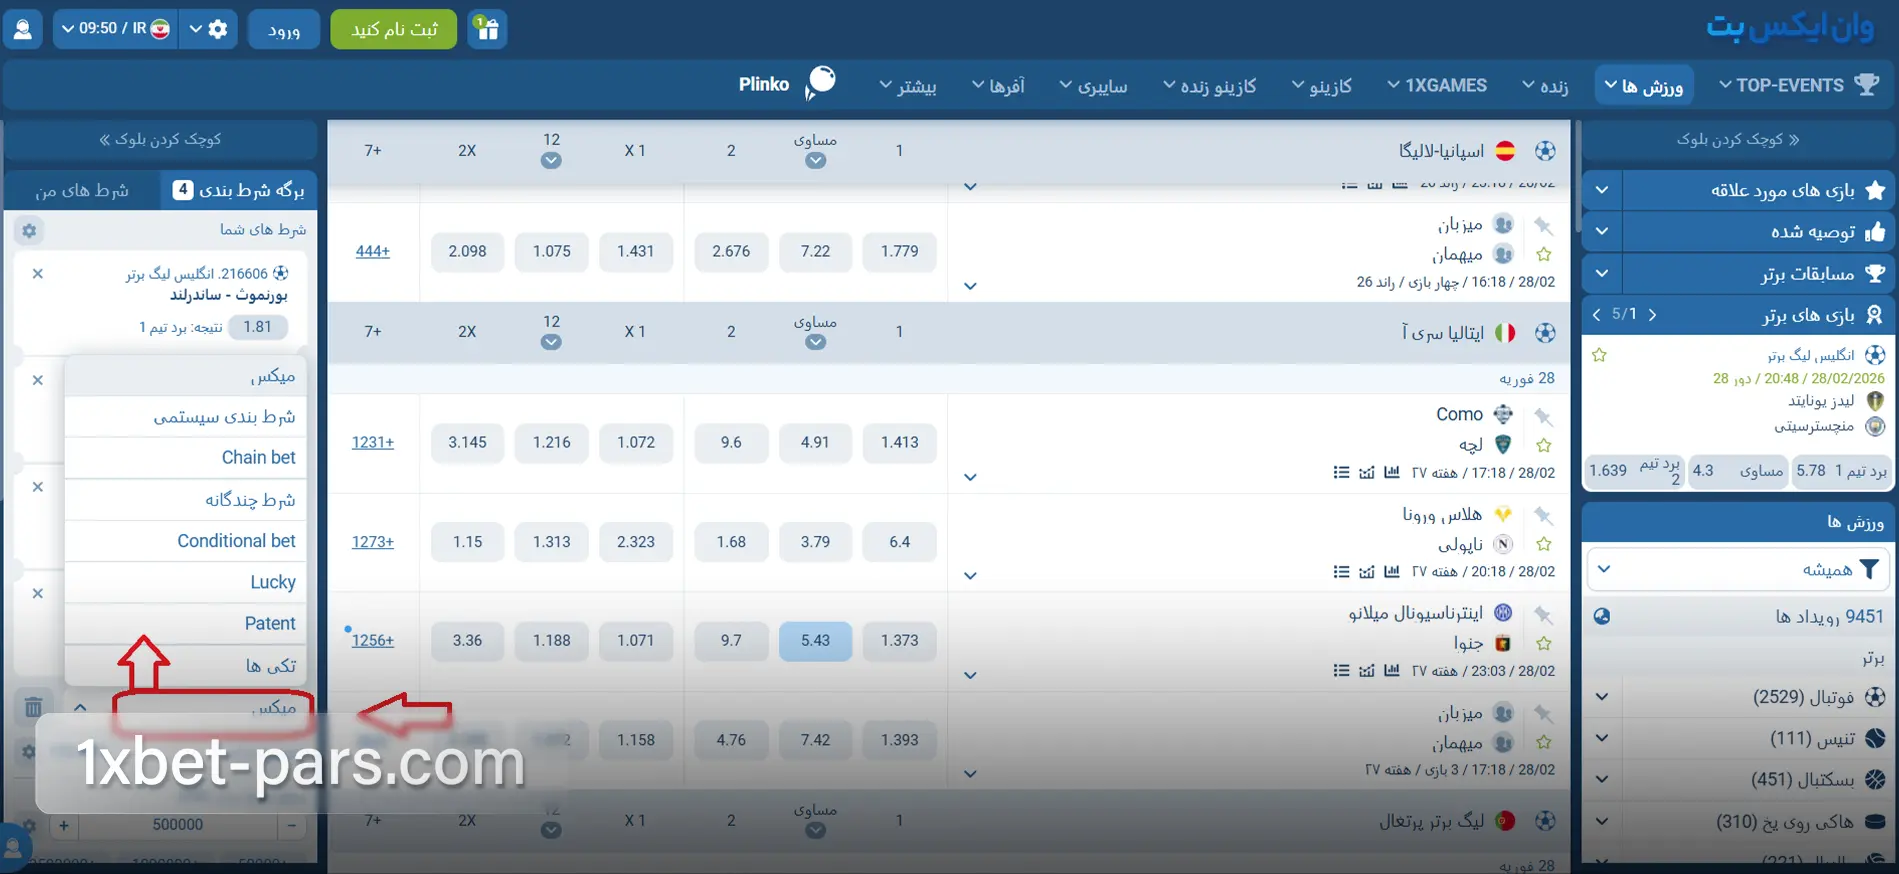Screen dimensions: 1899x874
Task: Click the bet slip settings gear icon
Action: [x=29, y=231]
